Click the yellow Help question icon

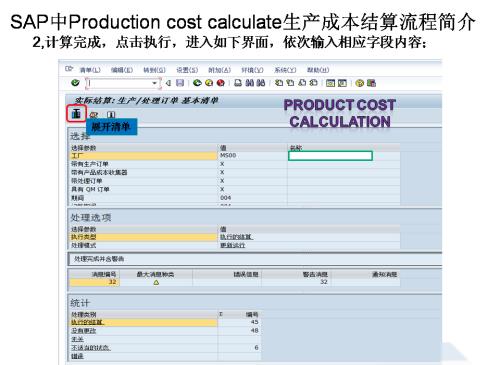coord(359,83)
